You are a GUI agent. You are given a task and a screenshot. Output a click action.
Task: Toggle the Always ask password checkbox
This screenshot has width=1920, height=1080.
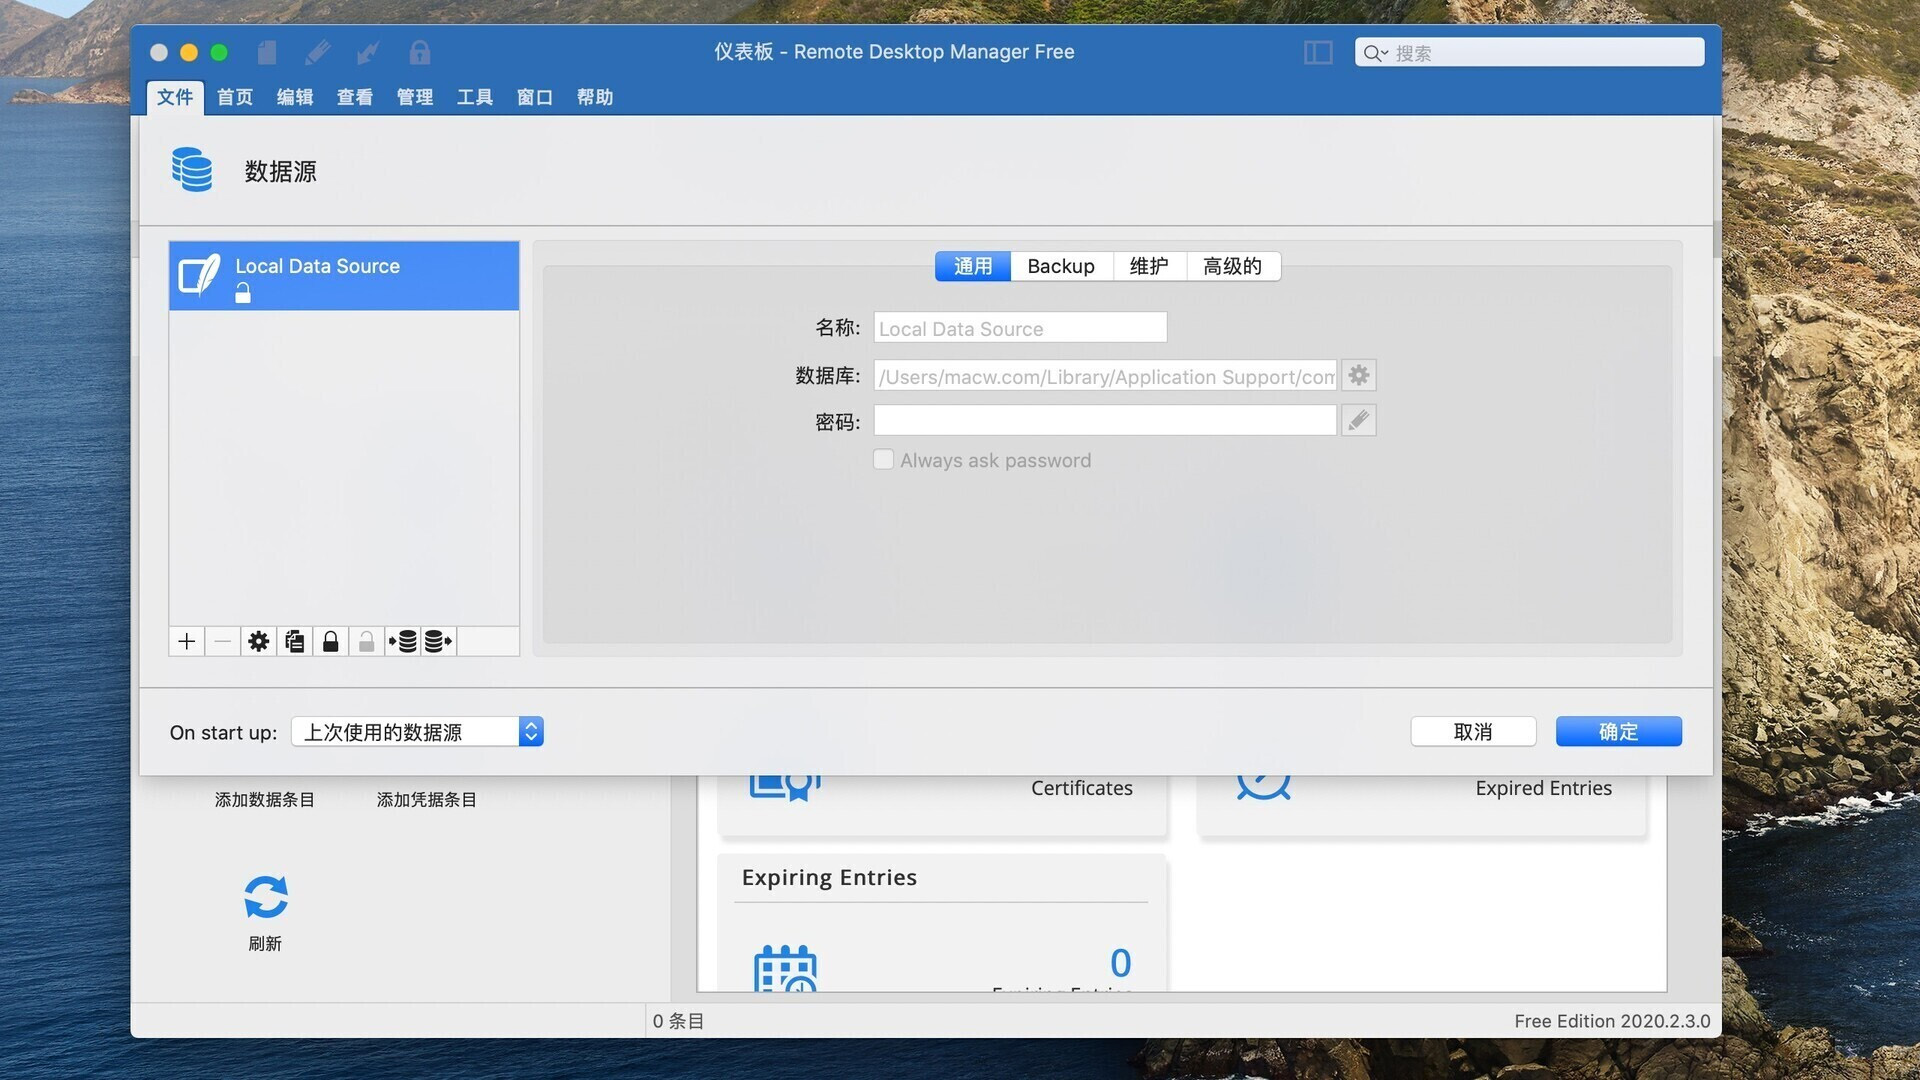[882, 459]
